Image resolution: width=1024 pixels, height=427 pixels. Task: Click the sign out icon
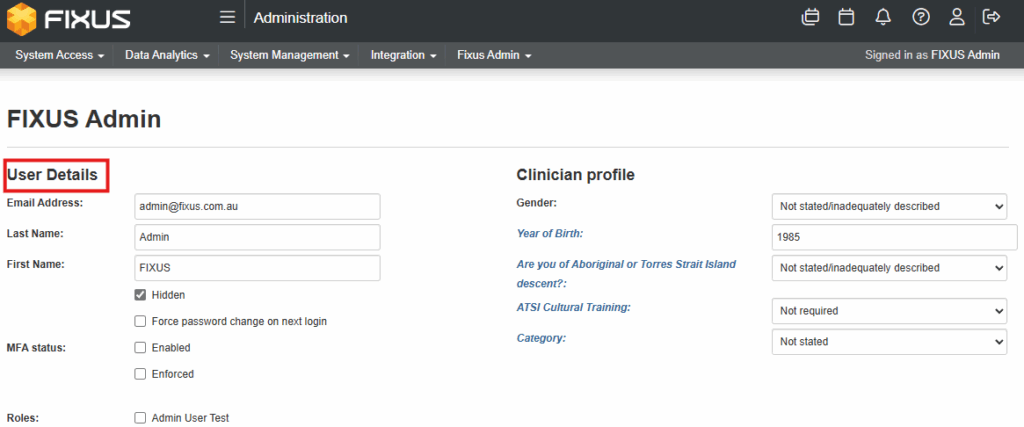tap(991, 17)
